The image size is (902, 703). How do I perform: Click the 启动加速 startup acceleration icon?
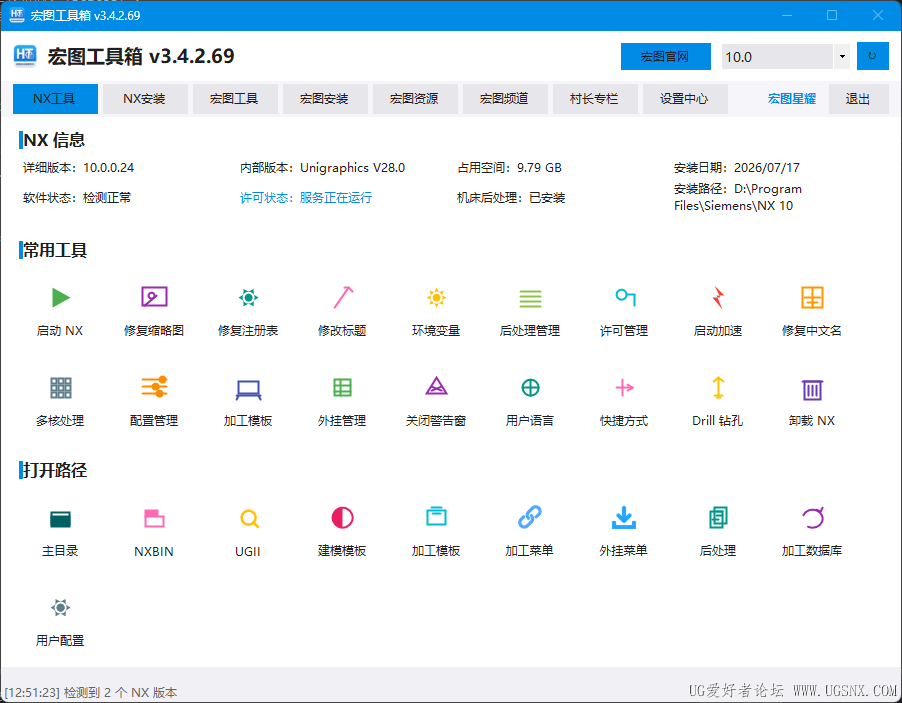click(718, 297)
